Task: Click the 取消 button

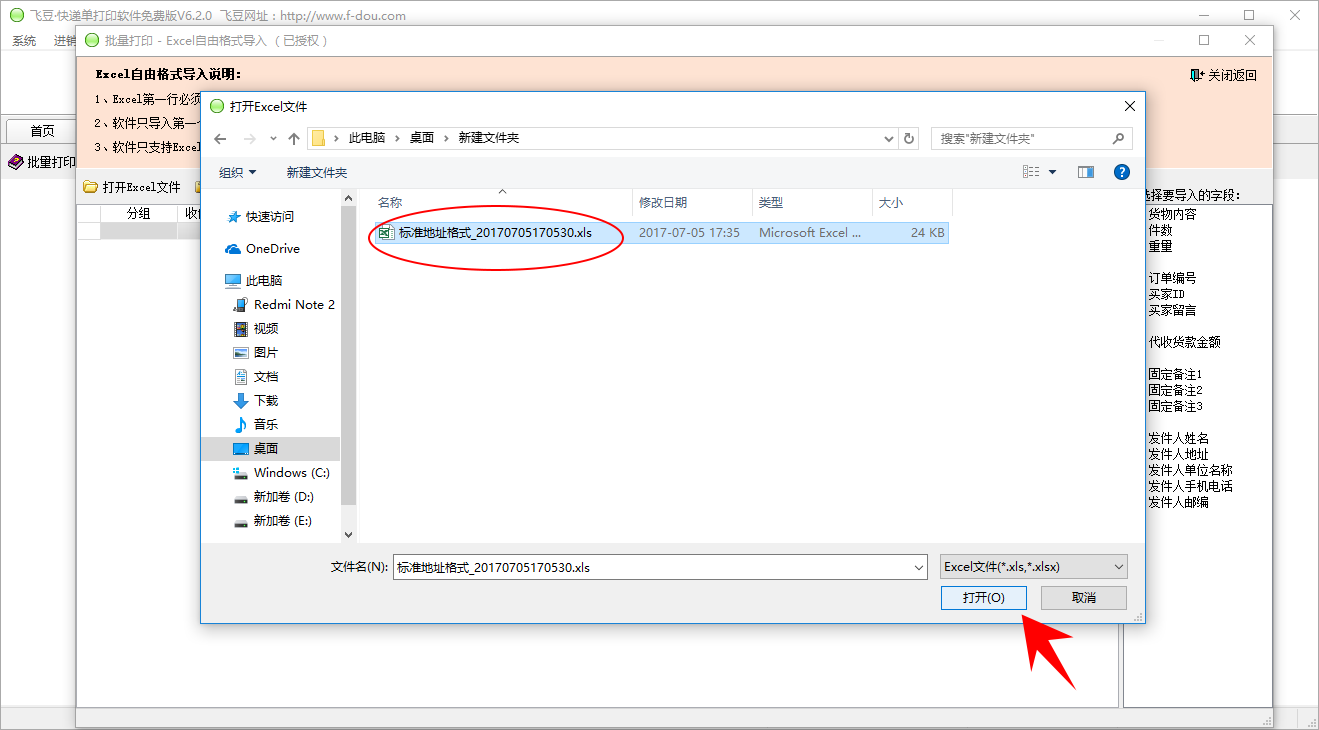Action: [1084, 597]
